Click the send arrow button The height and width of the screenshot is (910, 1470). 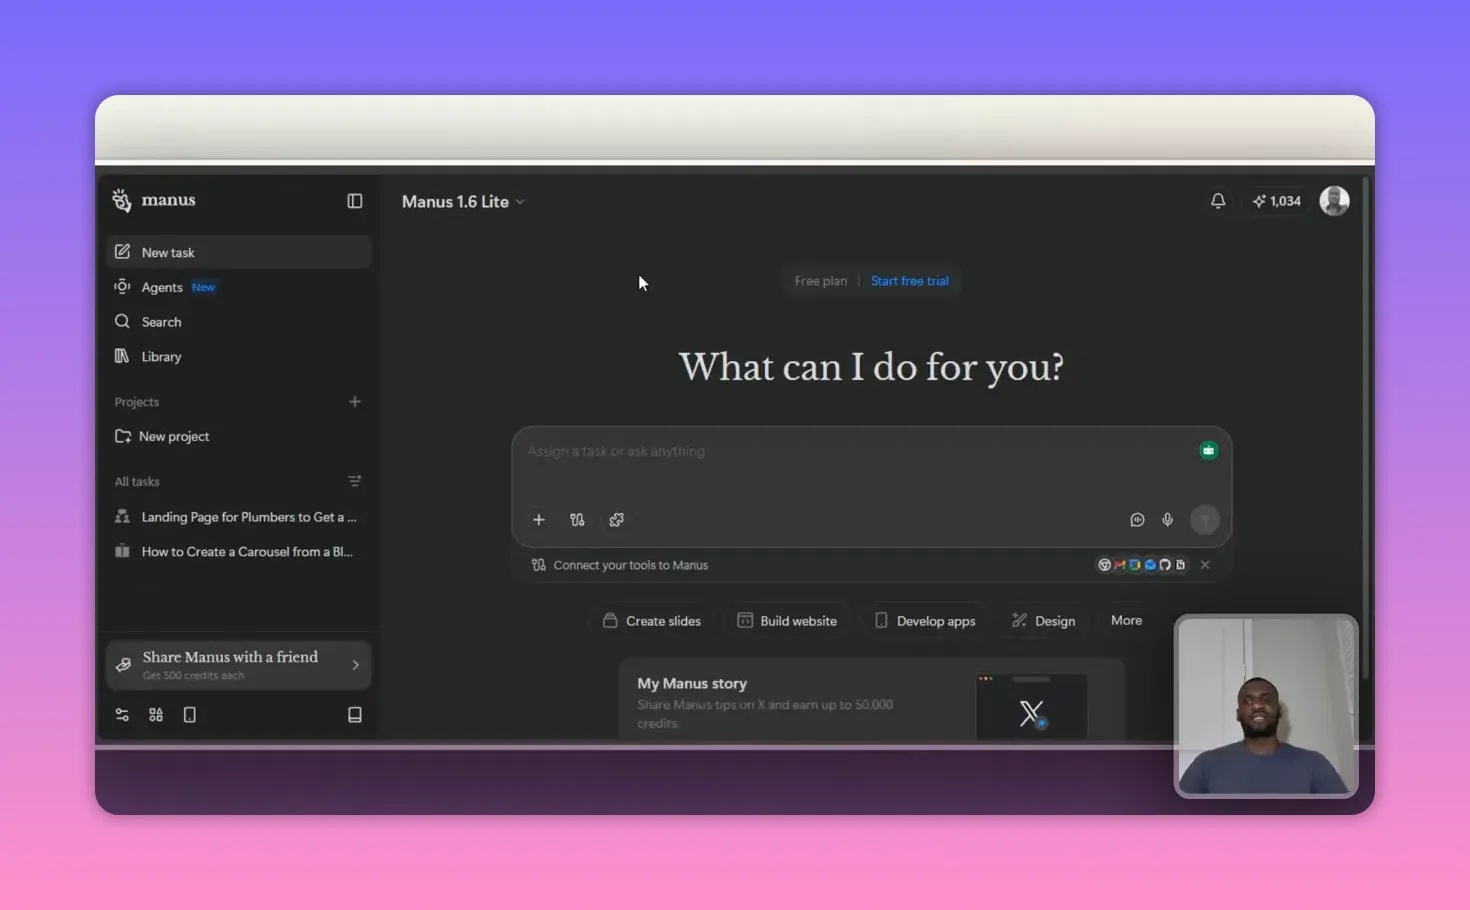pyautogui.click(x=1205, y=520)
